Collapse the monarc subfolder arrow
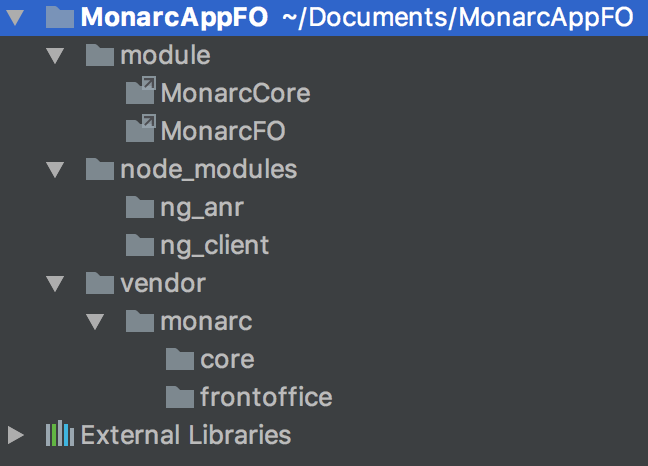 pyautogui.click(x=95, y=322)
